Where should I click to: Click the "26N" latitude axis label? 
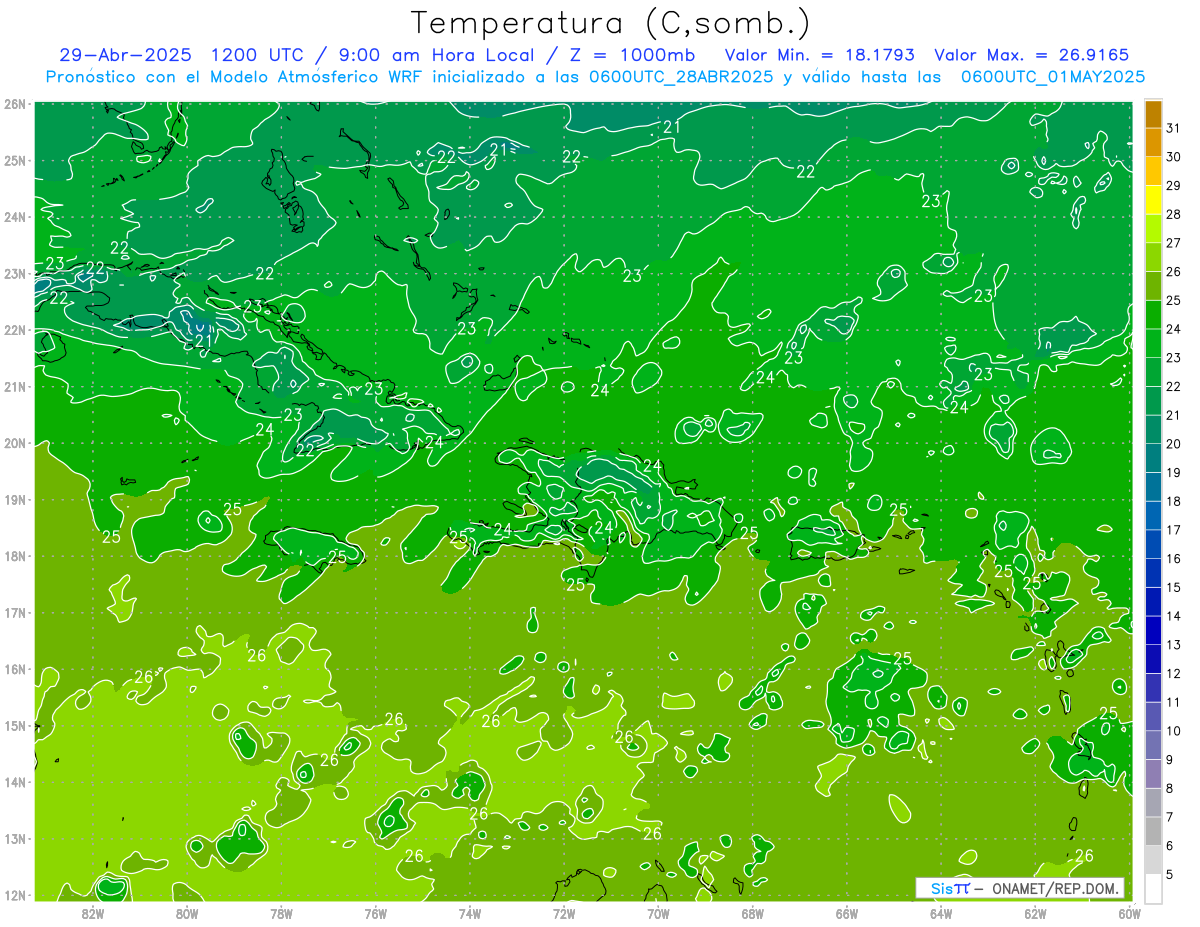click(x=15, y=104)
